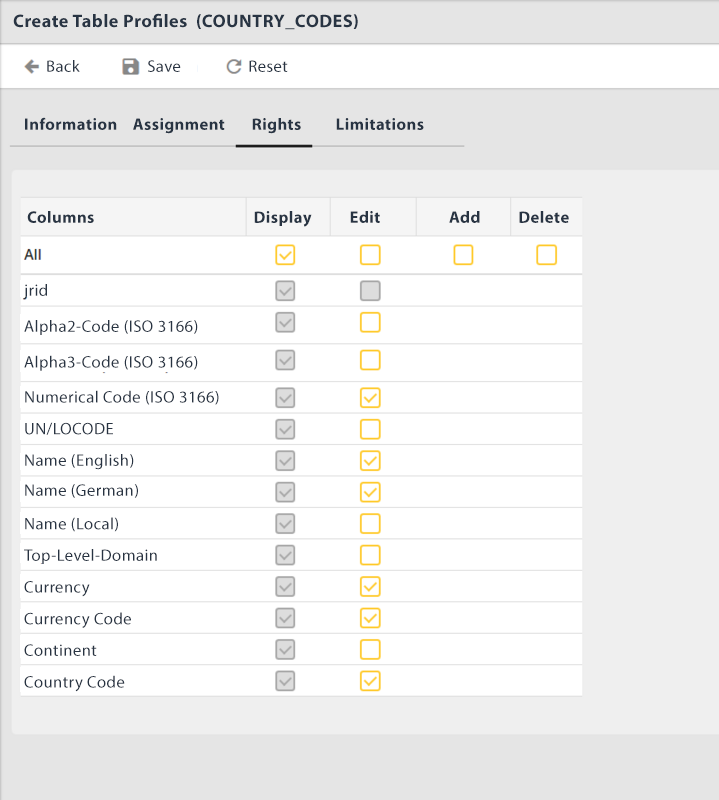Click the Back arrow icon
Viewport: 719px width, 800px height.
32,66
